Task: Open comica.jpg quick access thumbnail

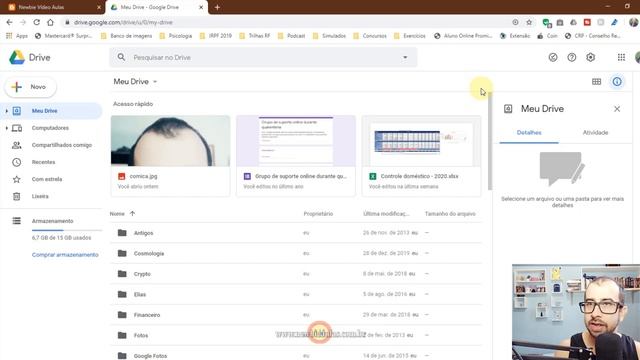Action: click(170, 141)
